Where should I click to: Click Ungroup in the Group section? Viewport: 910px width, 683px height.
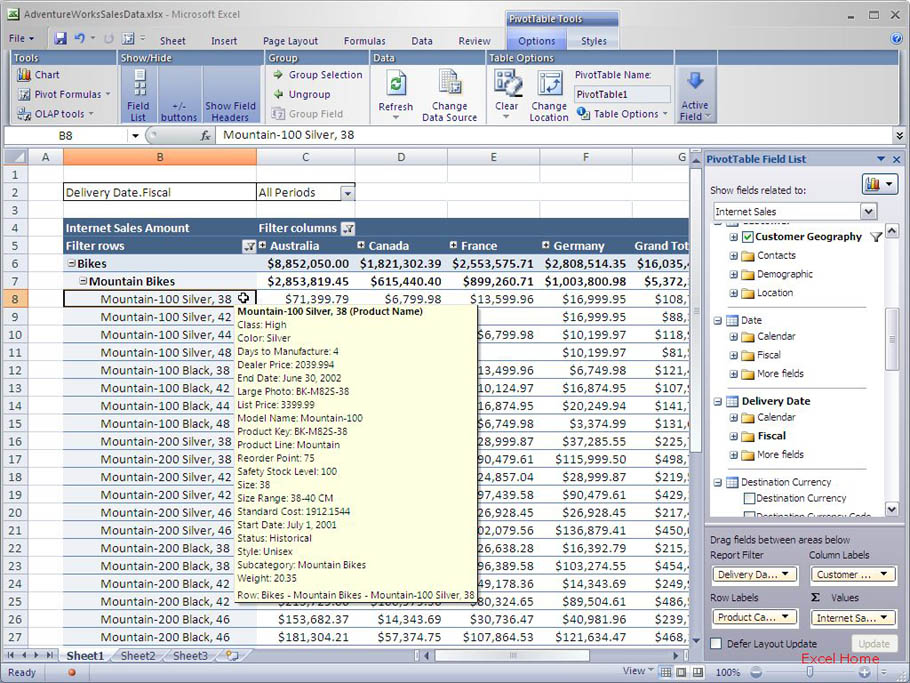(x=302, y=94)
